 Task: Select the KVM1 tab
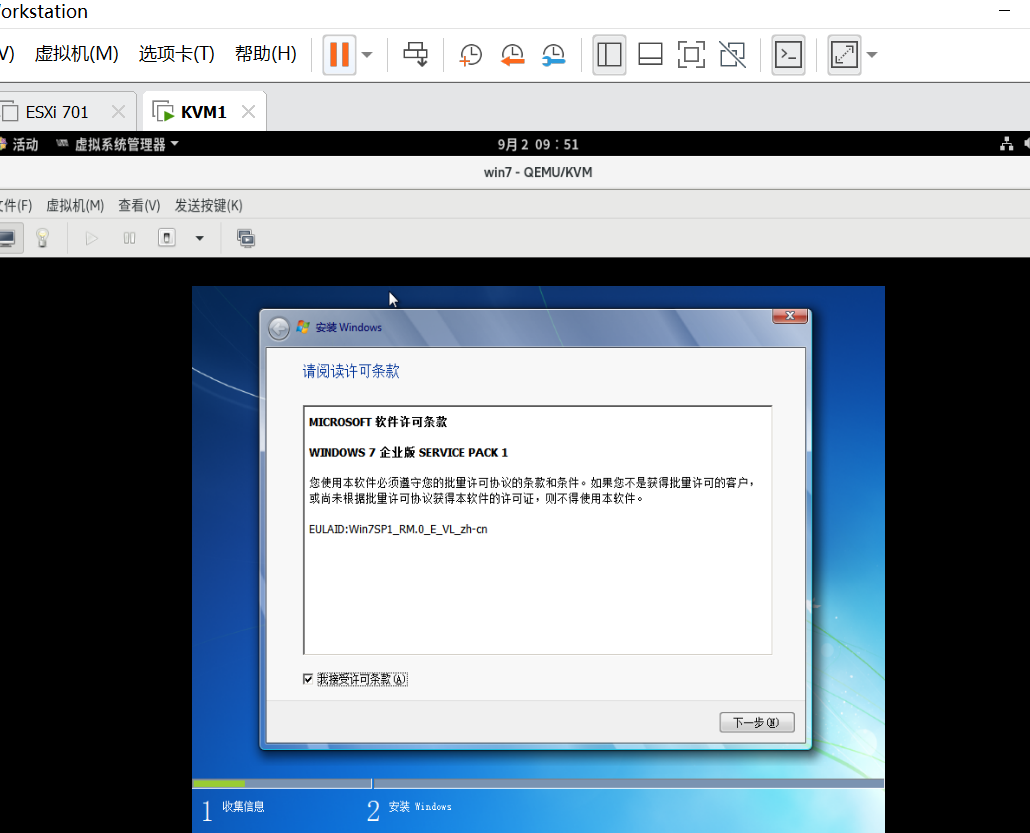(x=203, y=112)
